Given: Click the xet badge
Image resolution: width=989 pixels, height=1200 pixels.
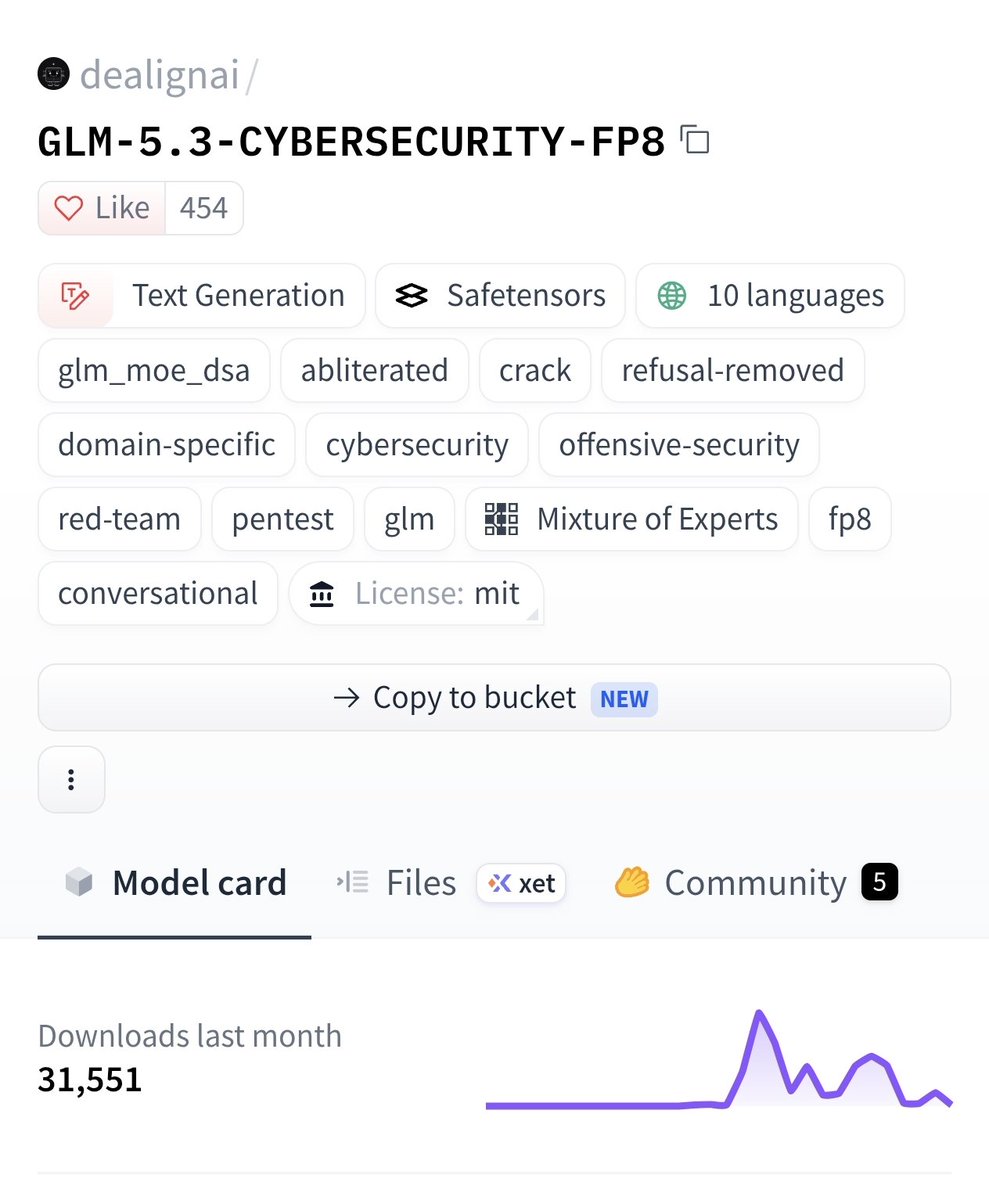Looking at the screenshot, I should click(x=521, y=883).
